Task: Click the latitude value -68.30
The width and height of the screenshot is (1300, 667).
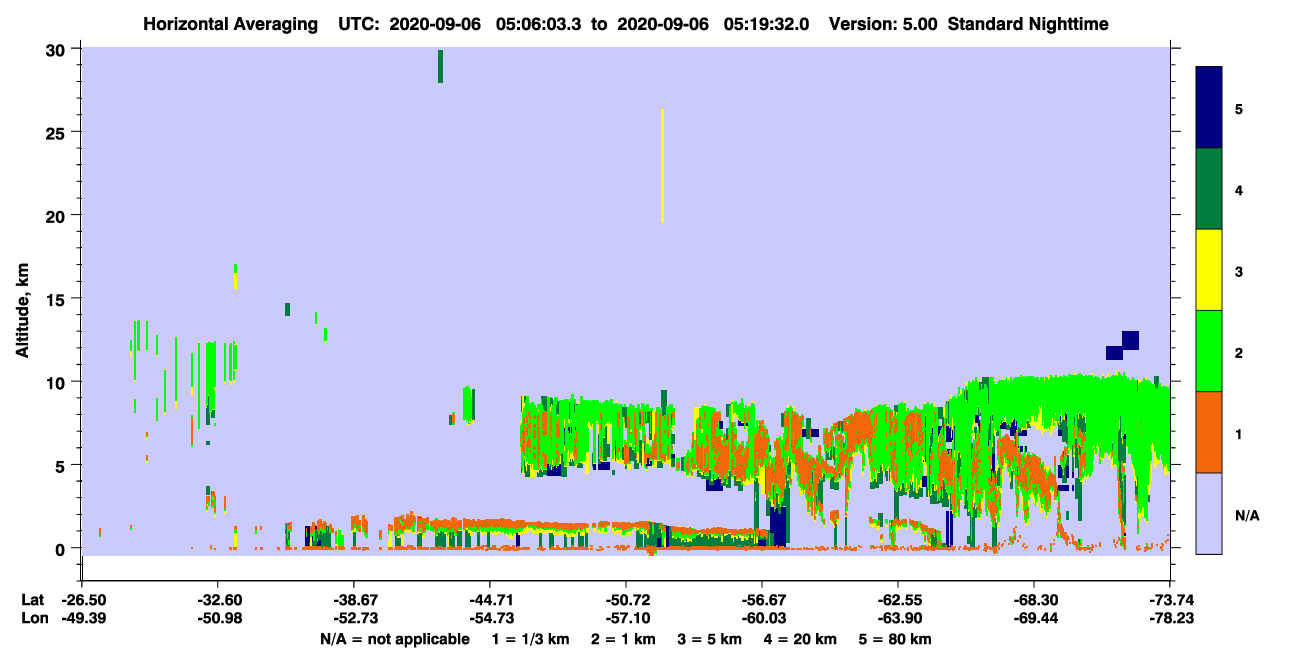Action: click(1034, 600)
